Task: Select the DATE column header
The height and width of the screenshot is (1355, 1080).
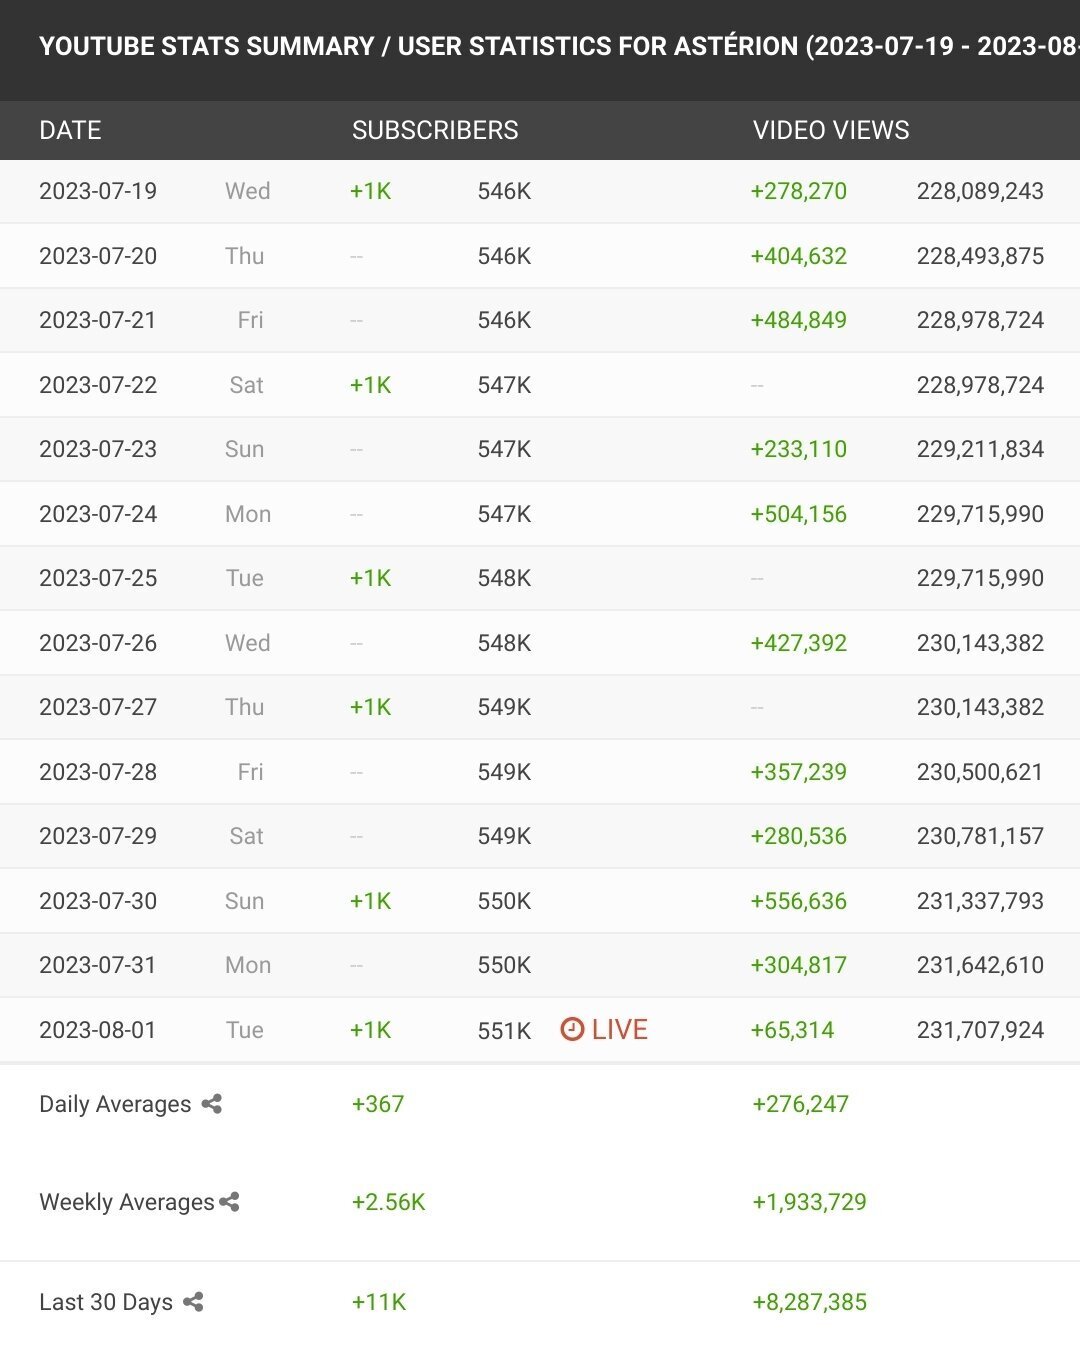Action: pos(70,130)
